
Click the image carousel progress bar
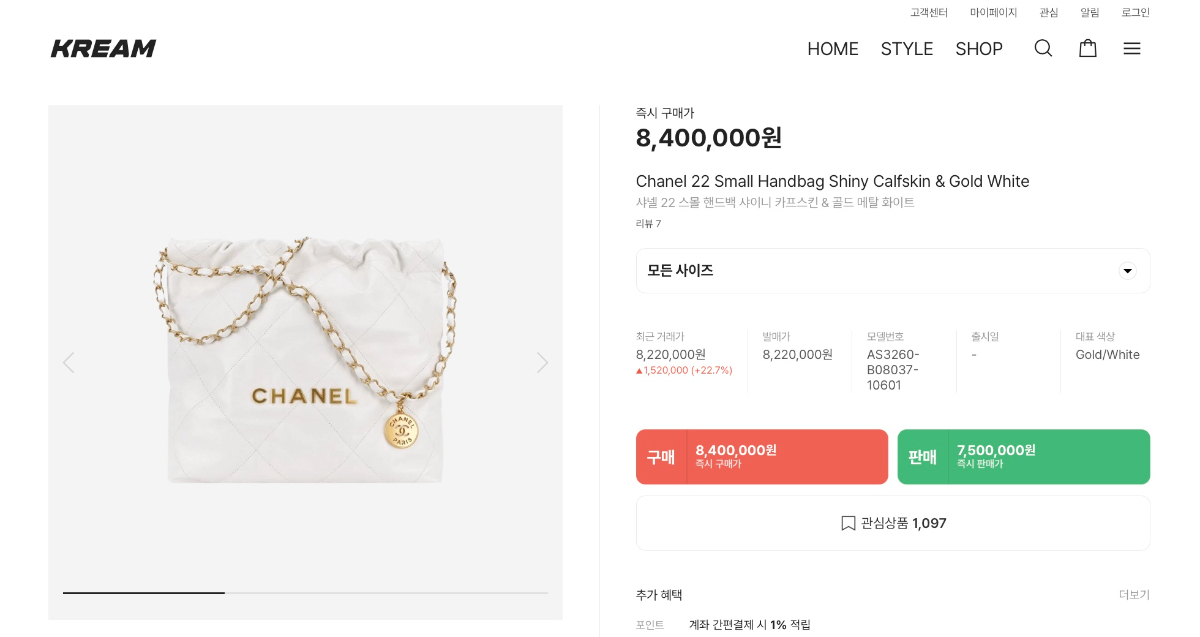pos(305,593)
